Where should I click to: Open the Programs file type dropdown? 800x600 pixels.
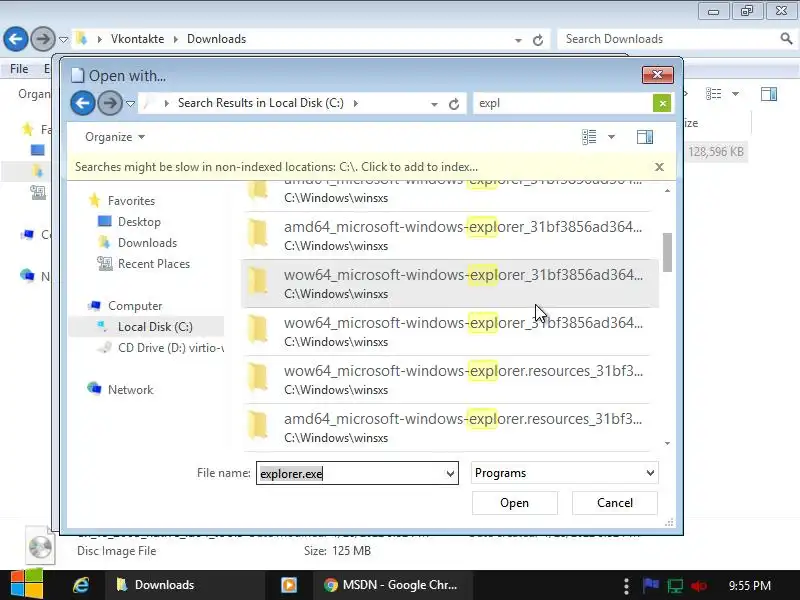click(x=565, y=473)
